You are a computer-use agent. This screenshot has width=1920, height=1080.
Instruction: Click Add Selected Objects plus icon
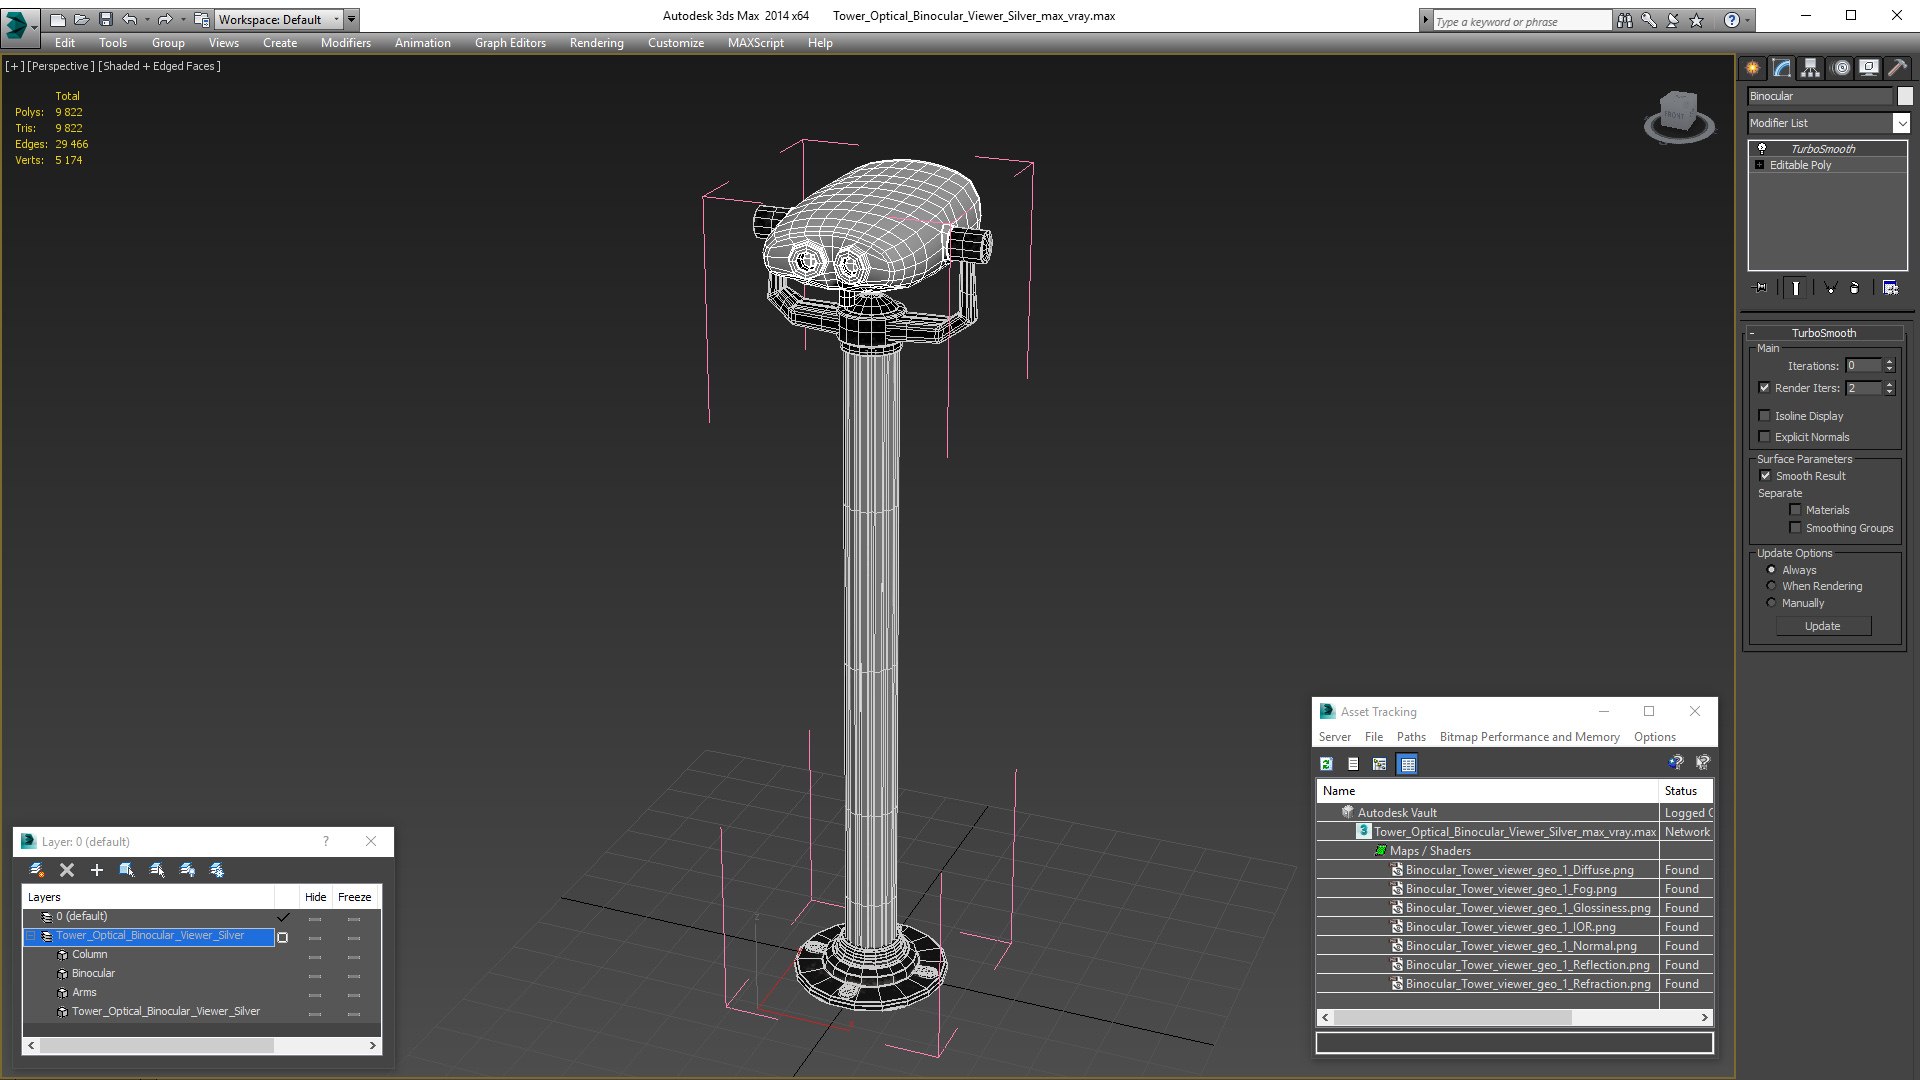(x=97, y=870)
